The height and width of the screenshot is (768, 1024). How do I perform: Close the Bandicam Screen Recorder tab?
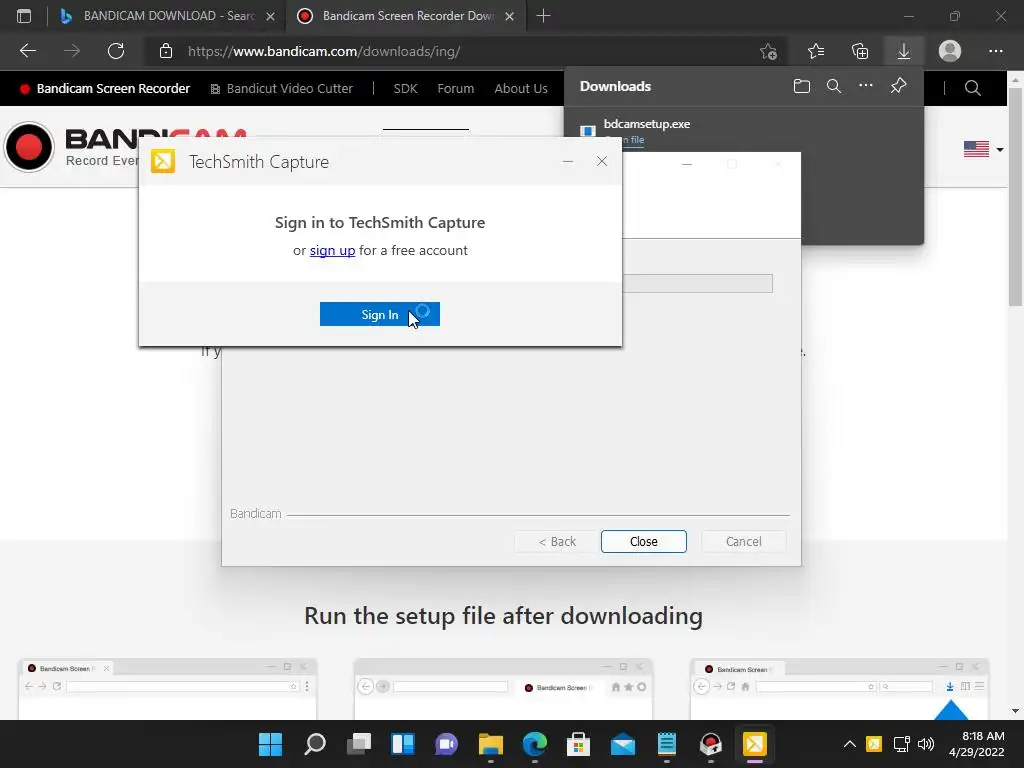509,16
